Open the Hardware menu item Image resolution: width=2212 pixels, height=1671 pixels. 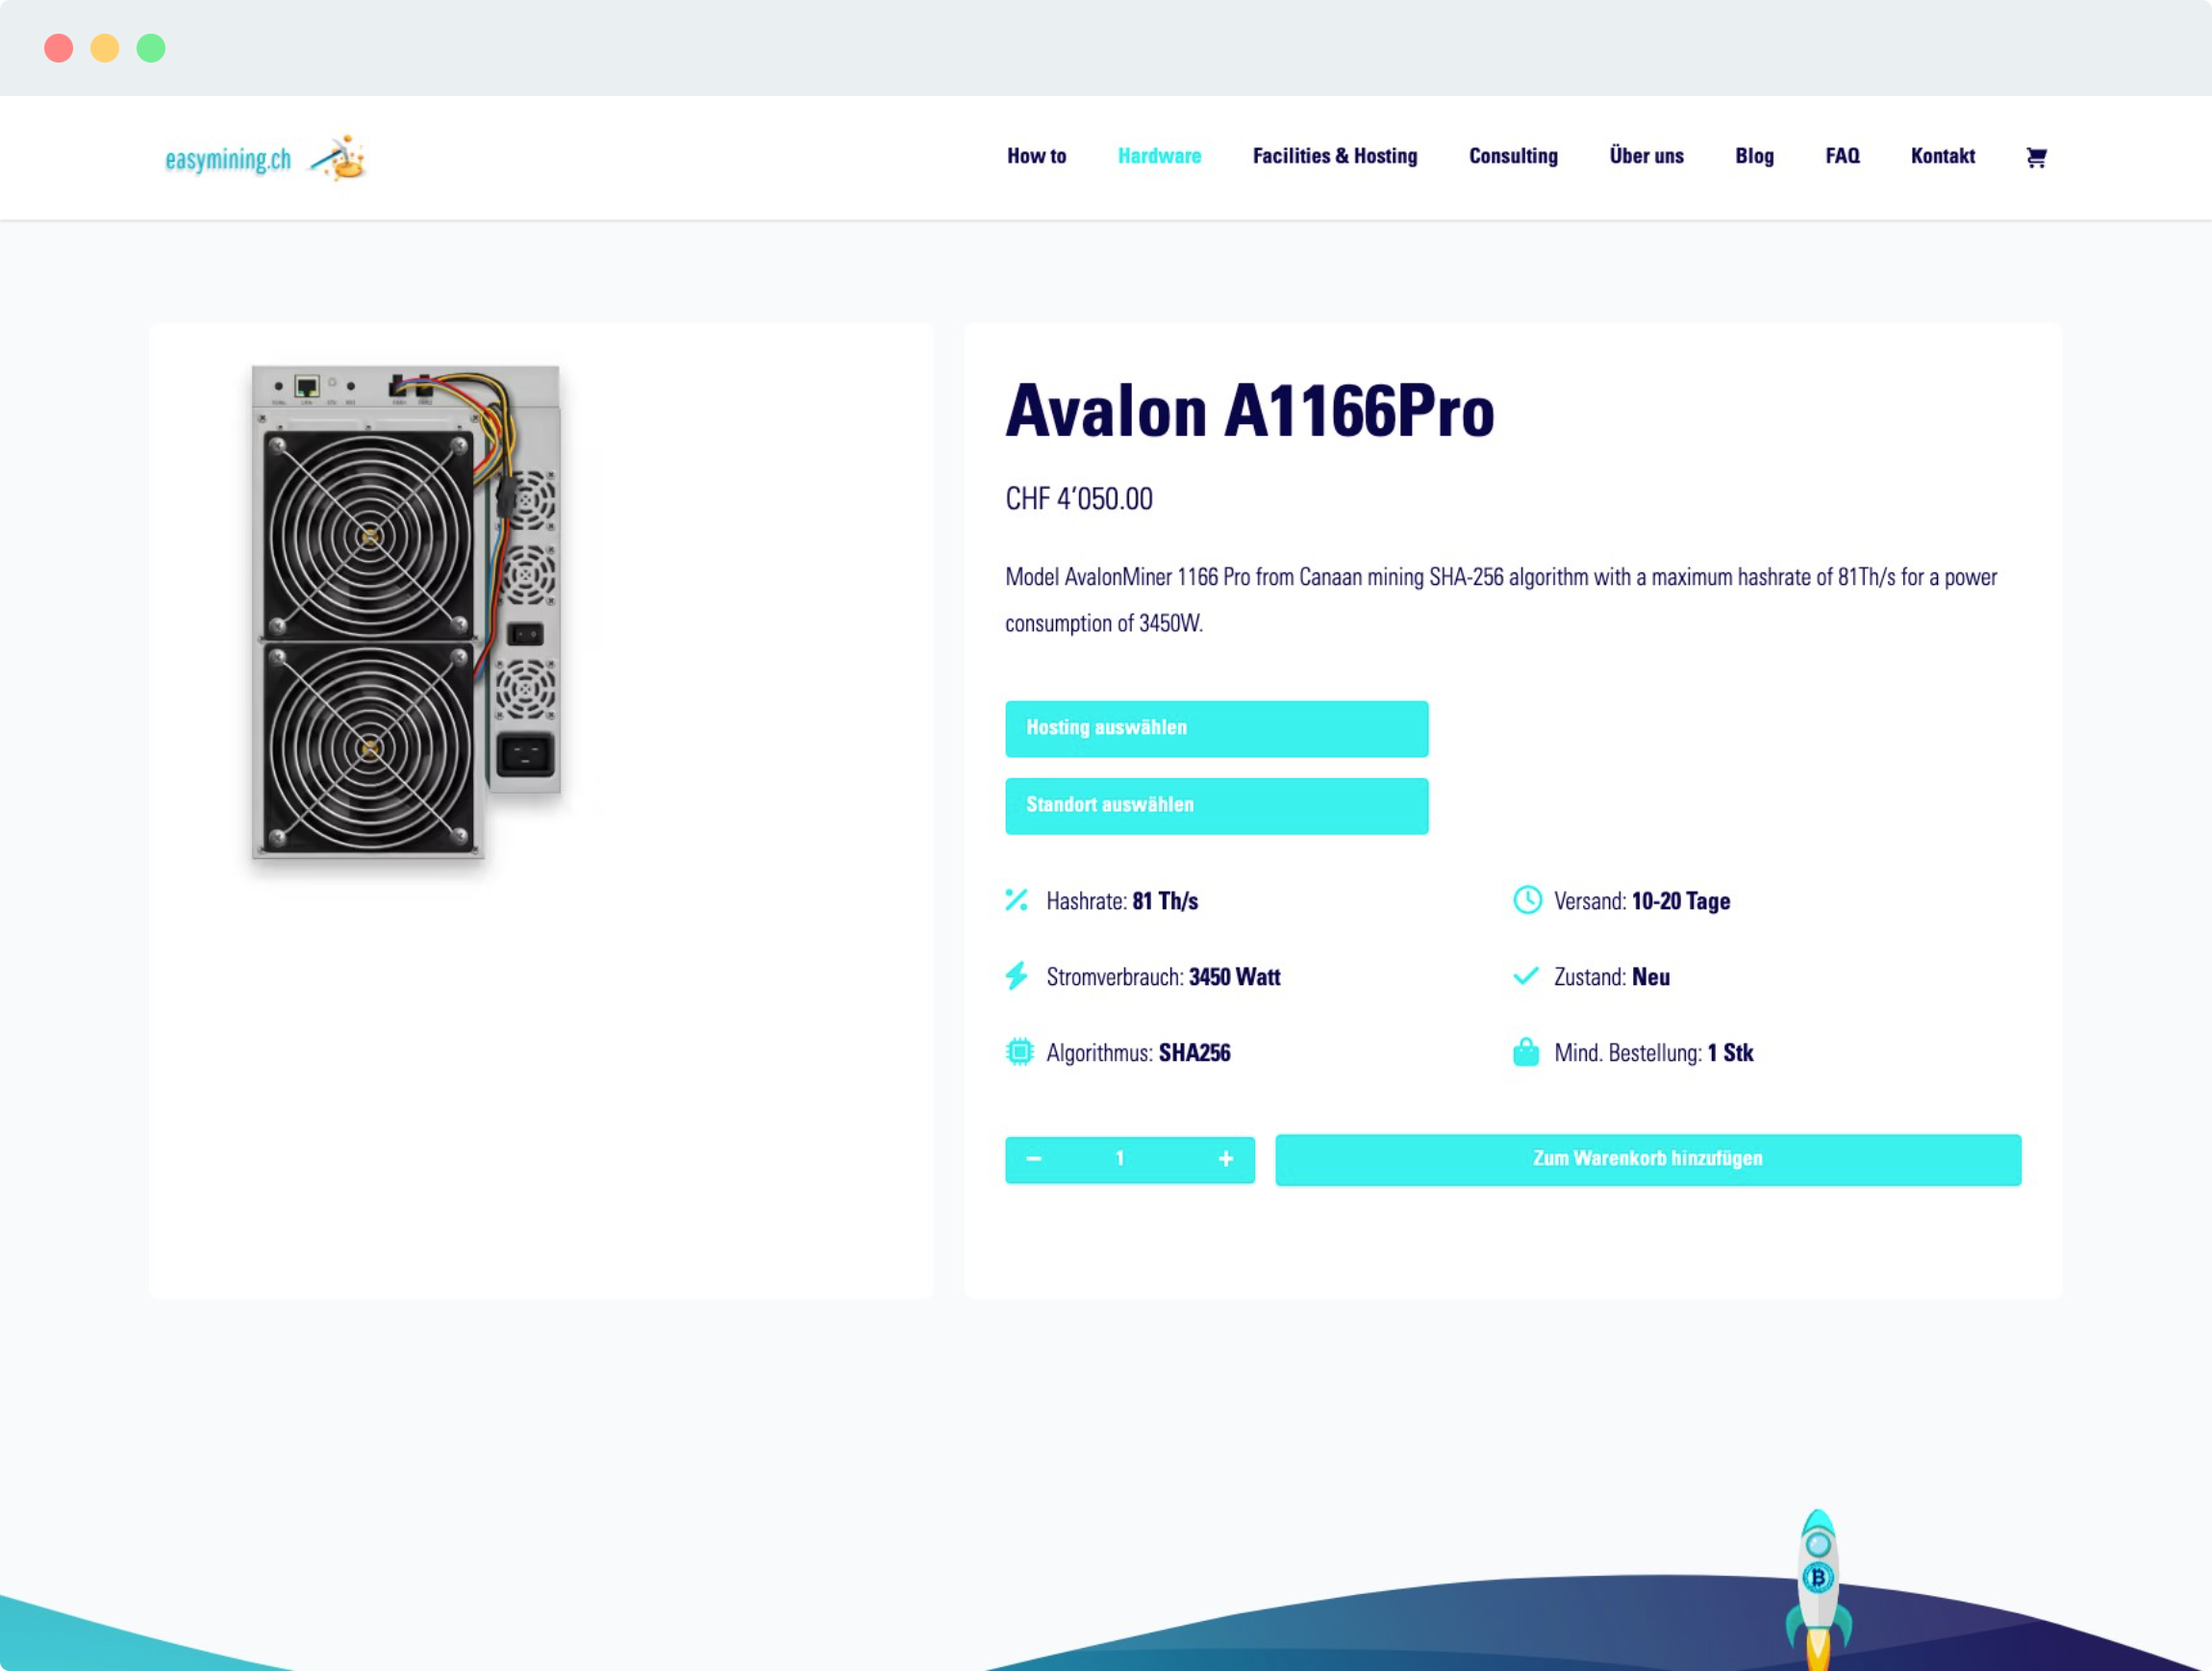(x=1159, y=156)
